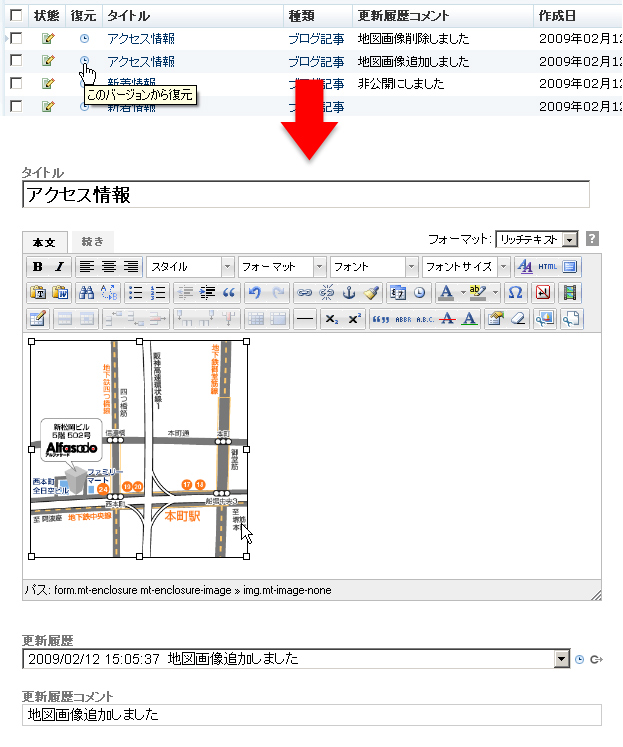The width and height of the screenshot is (623, 747).
Task: Increase indent of the paragraph
Action: click(x=207, y=293)
